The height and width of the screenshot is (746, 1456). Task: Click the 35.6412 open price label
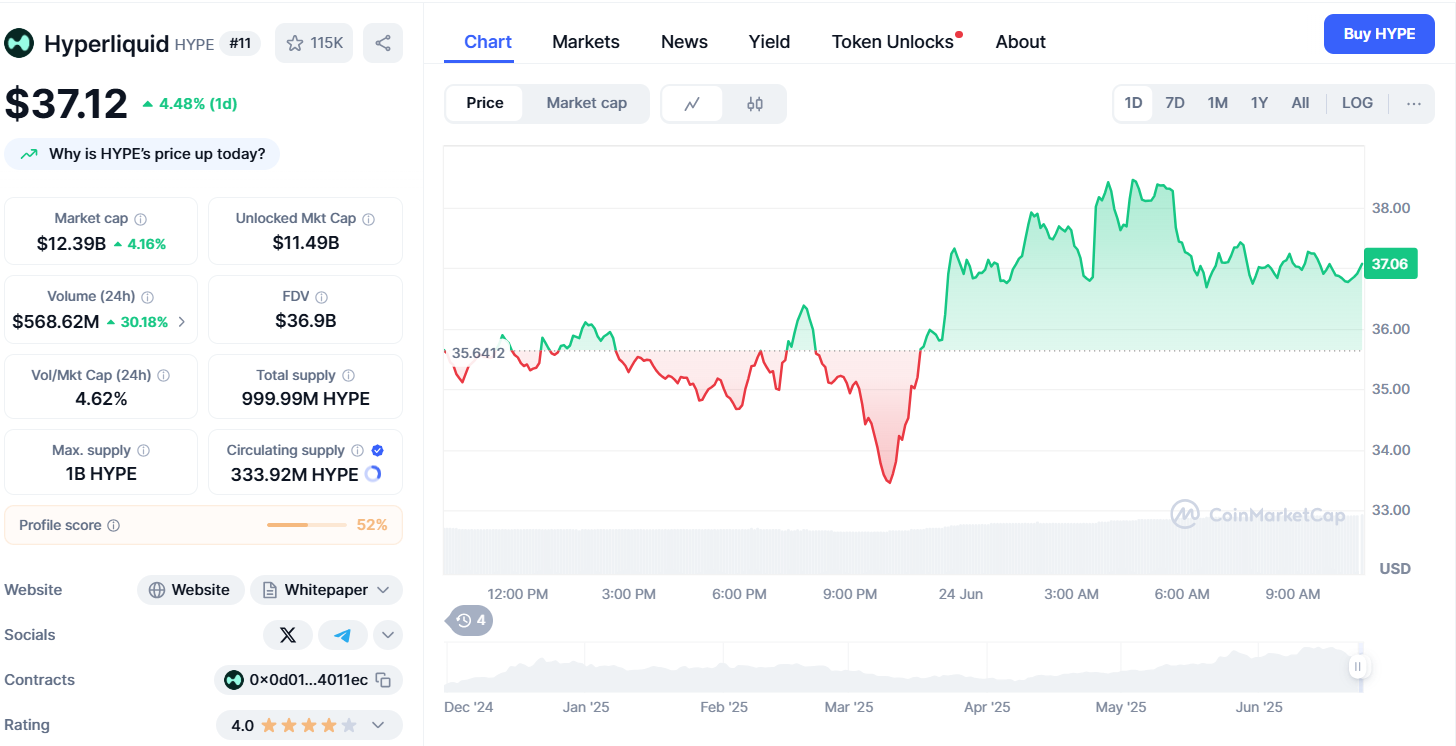point(478,353)
